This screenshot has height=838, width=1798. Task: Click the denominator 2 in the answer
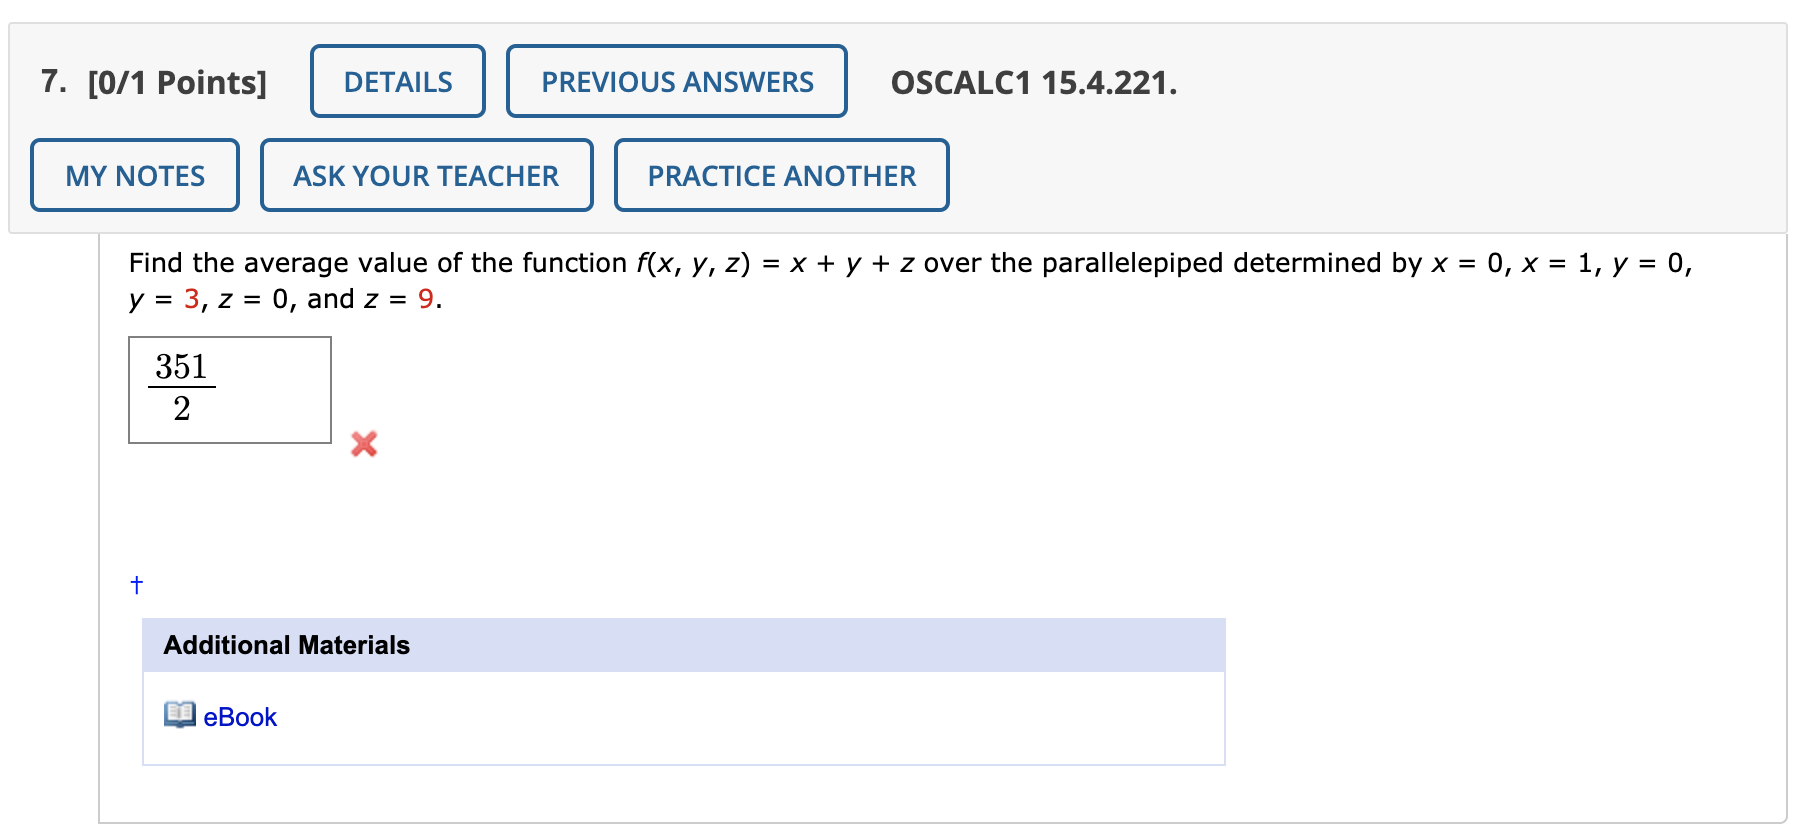click(182, 408)
